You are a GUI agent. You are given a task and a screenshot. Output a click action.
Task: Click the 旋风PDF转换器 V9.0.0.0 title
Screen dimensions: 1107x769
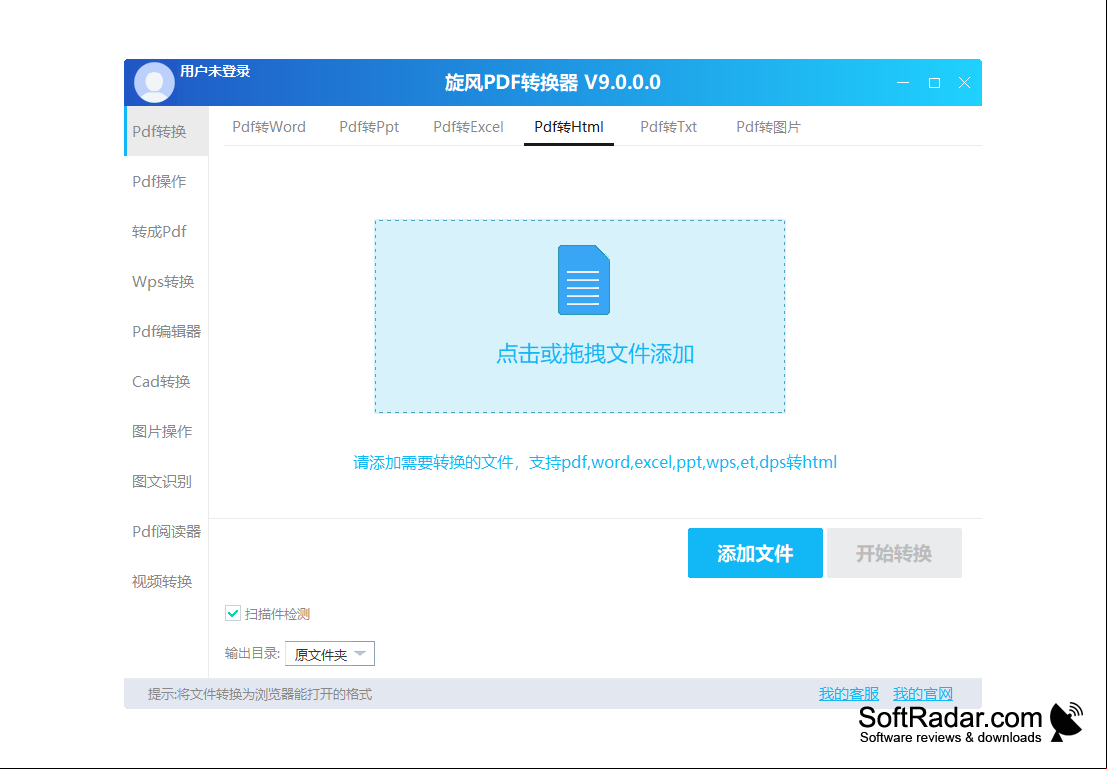tap(553, 83)
